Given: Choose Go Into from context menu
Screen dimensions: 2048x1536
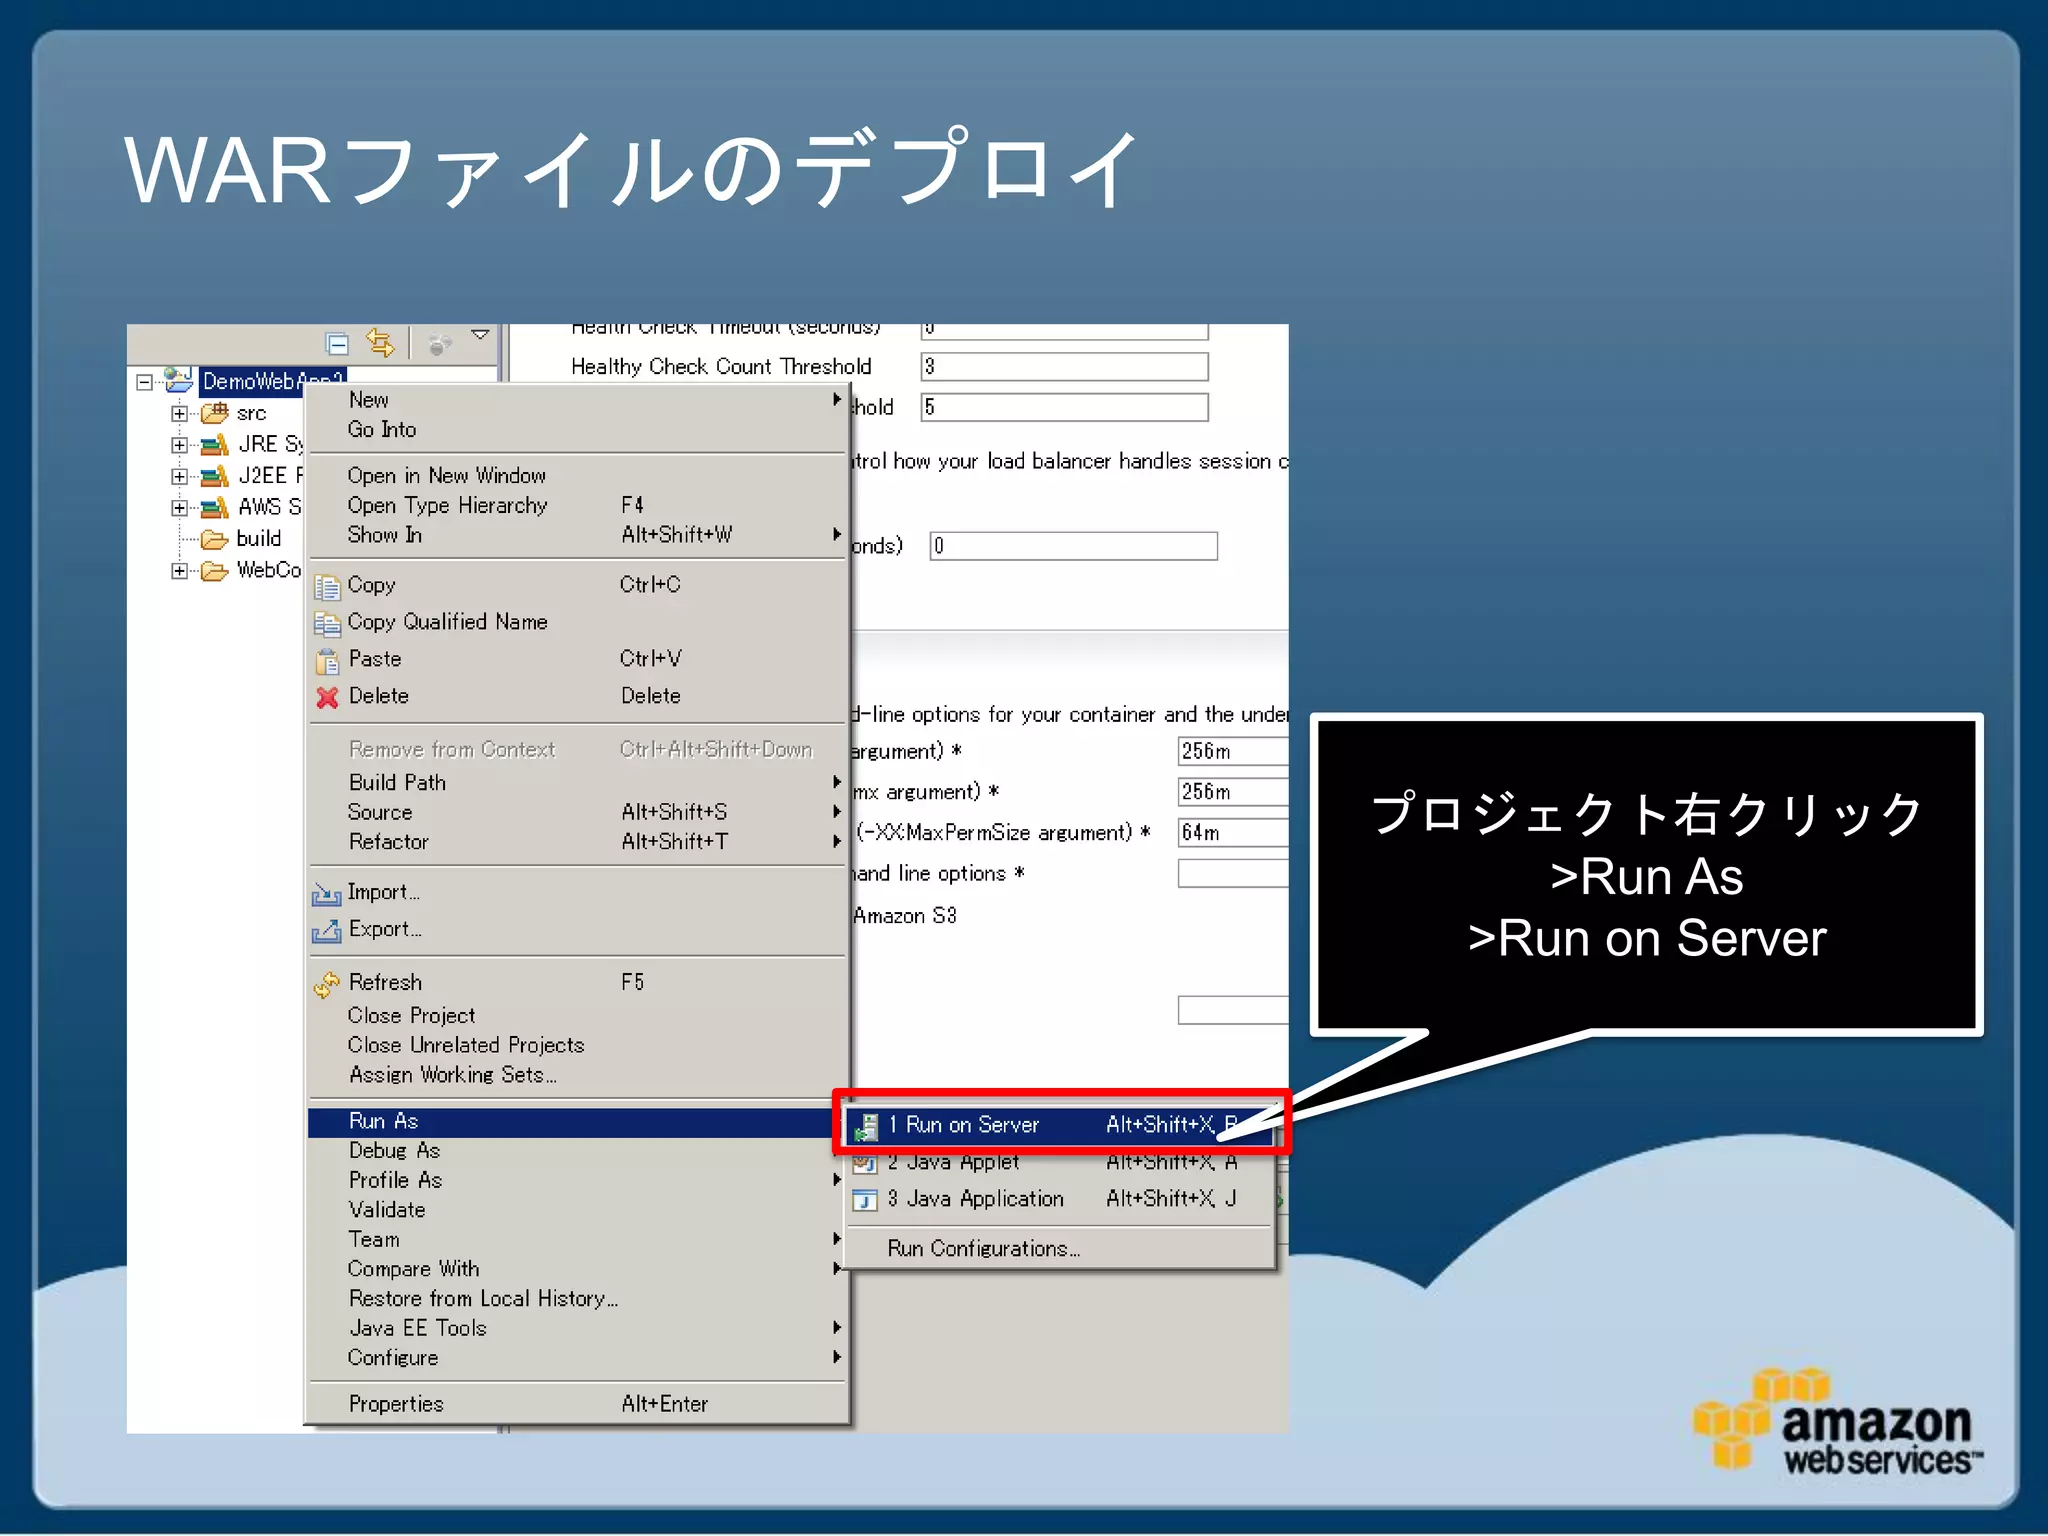Looking at the screenshot, I should click(577, 430).
